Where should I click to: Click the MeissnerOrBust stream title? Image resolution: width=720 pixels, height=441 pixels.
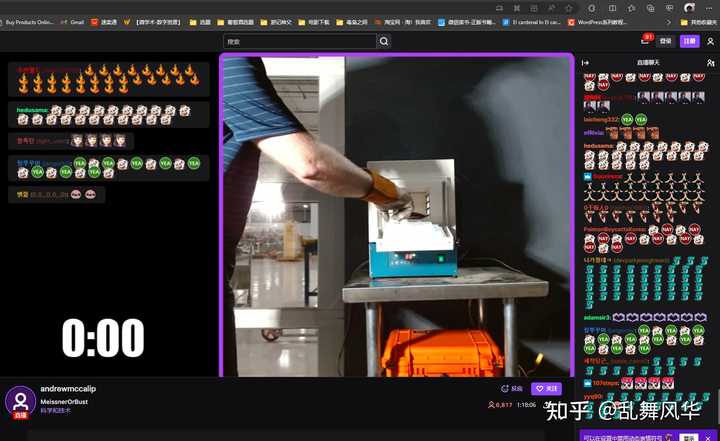tap(64, 401)
